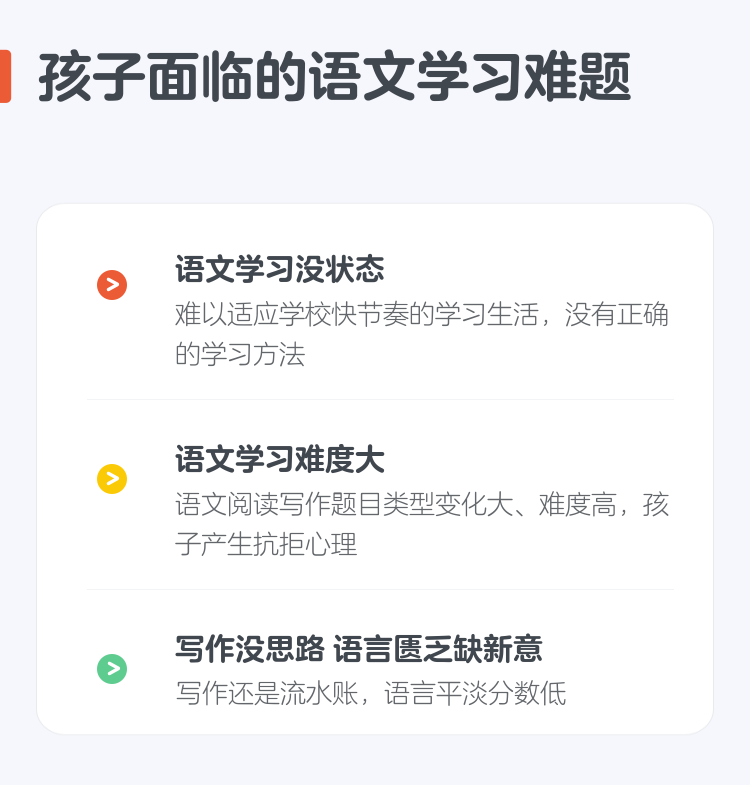Click the yellow arrow circle icon
The image size is (750, 785).
point(112,479)
